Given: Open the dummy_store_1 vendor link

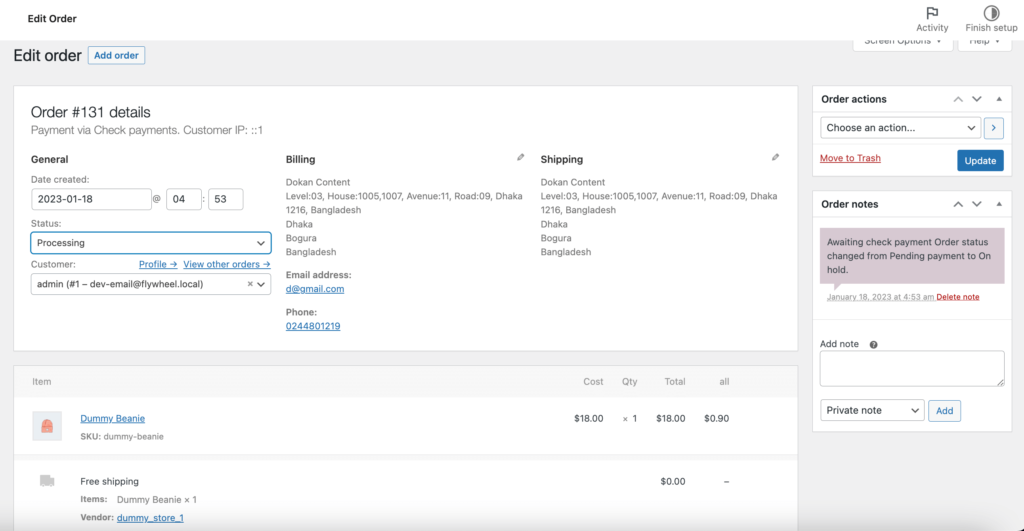Looking at the screenshot, I should [x=150, y=518].
